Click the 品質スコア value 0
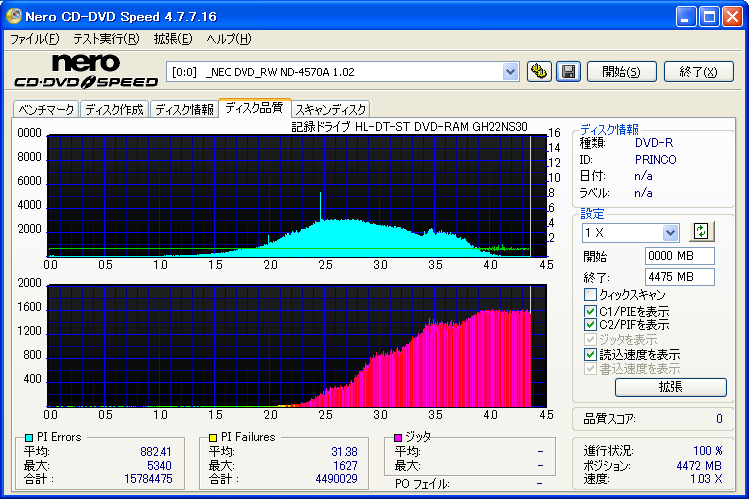This screenshot has height=499, width=749. (719, 419)
